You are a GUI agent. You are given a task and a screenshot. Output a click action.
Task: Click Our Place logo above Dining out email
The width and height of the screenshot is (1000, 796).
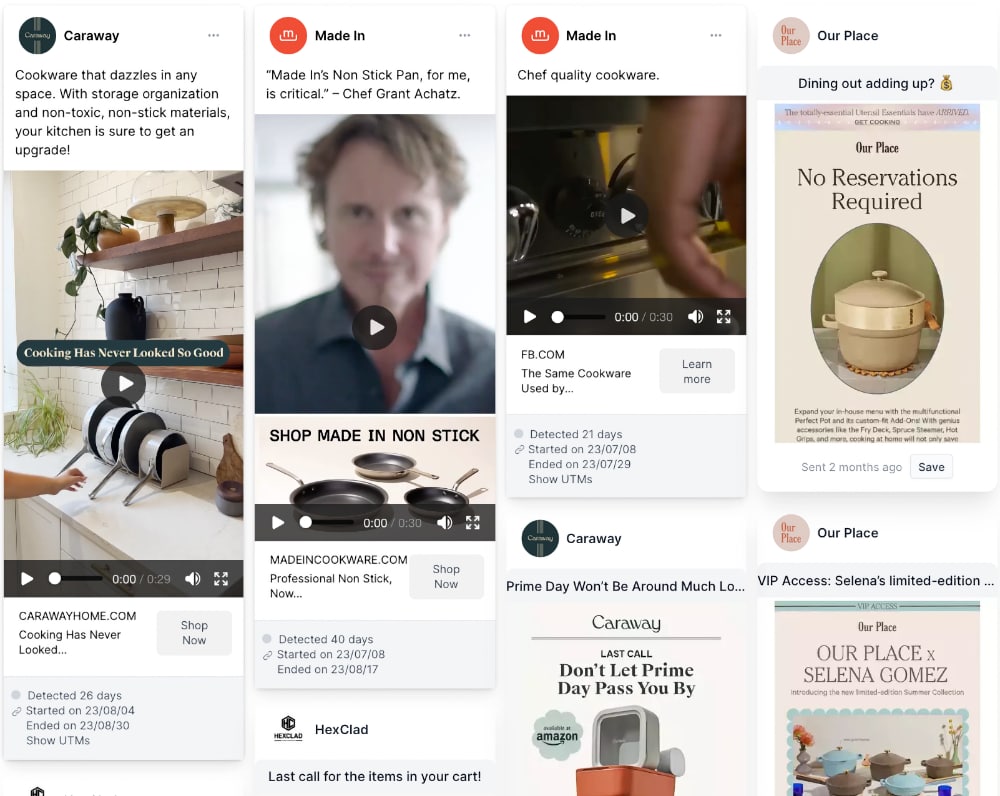pos(791,36)
